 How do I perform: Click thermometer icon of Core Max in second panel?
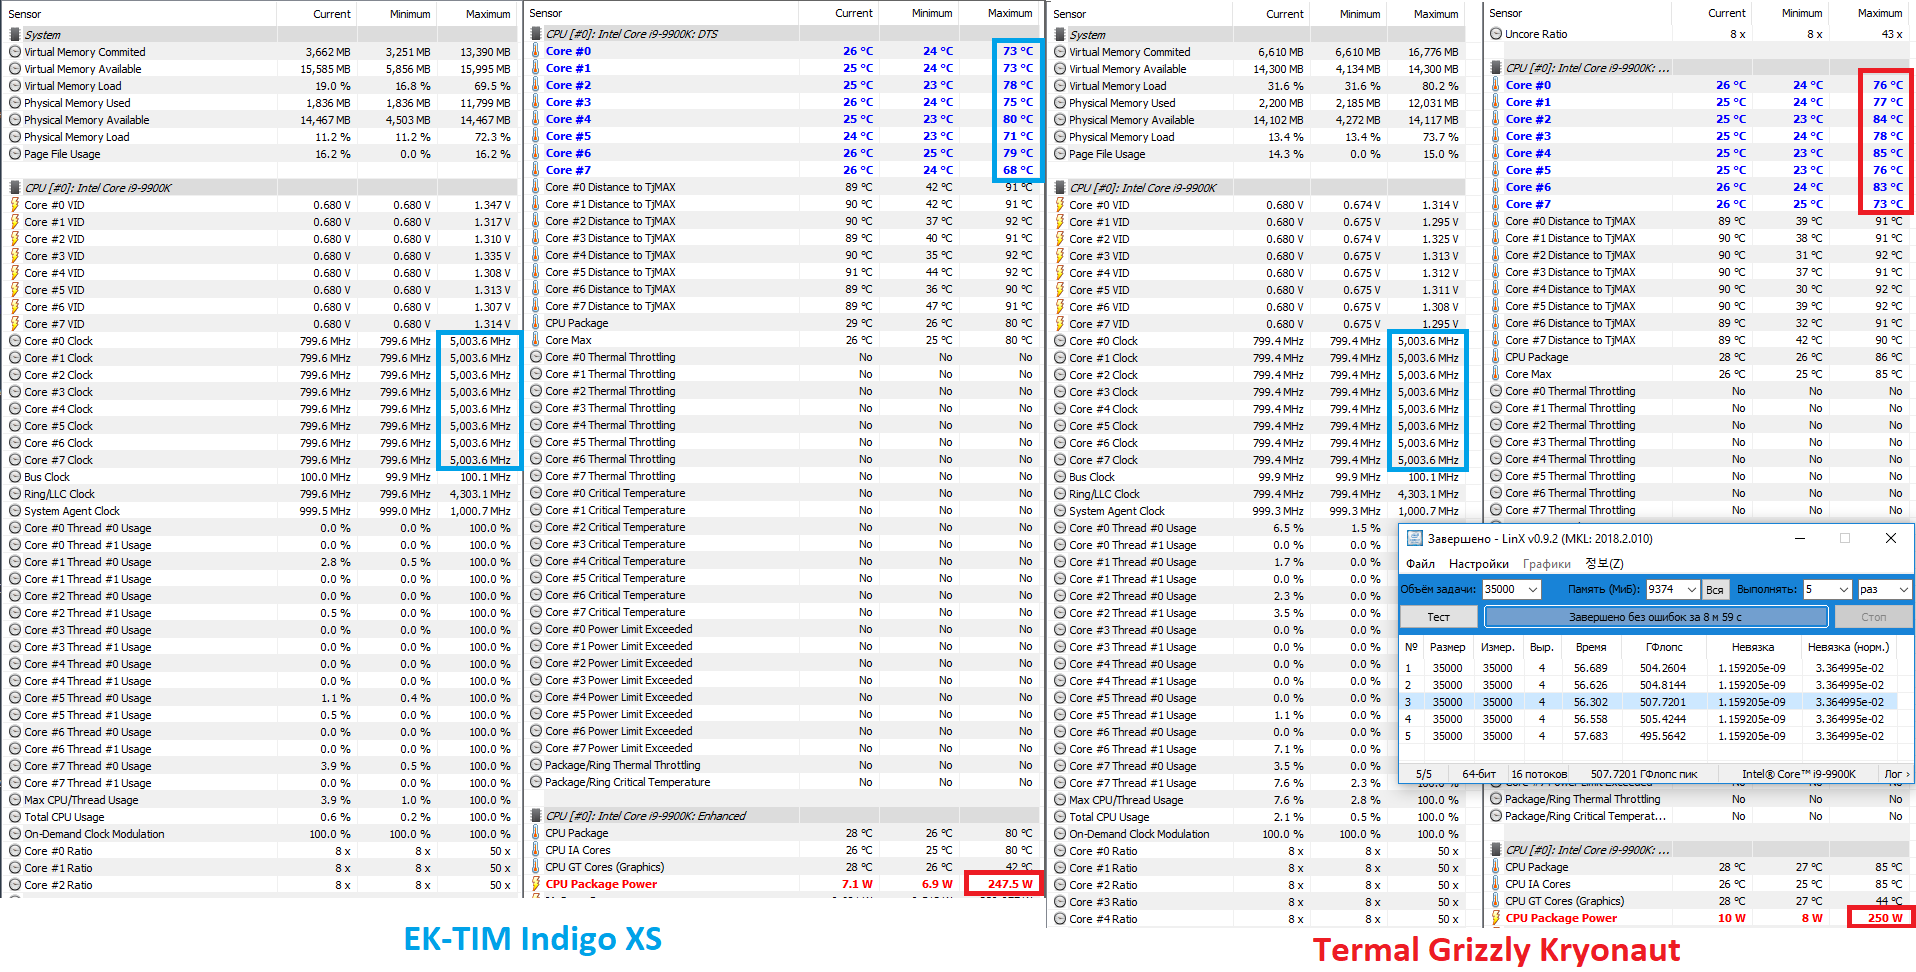coord(536,340)
